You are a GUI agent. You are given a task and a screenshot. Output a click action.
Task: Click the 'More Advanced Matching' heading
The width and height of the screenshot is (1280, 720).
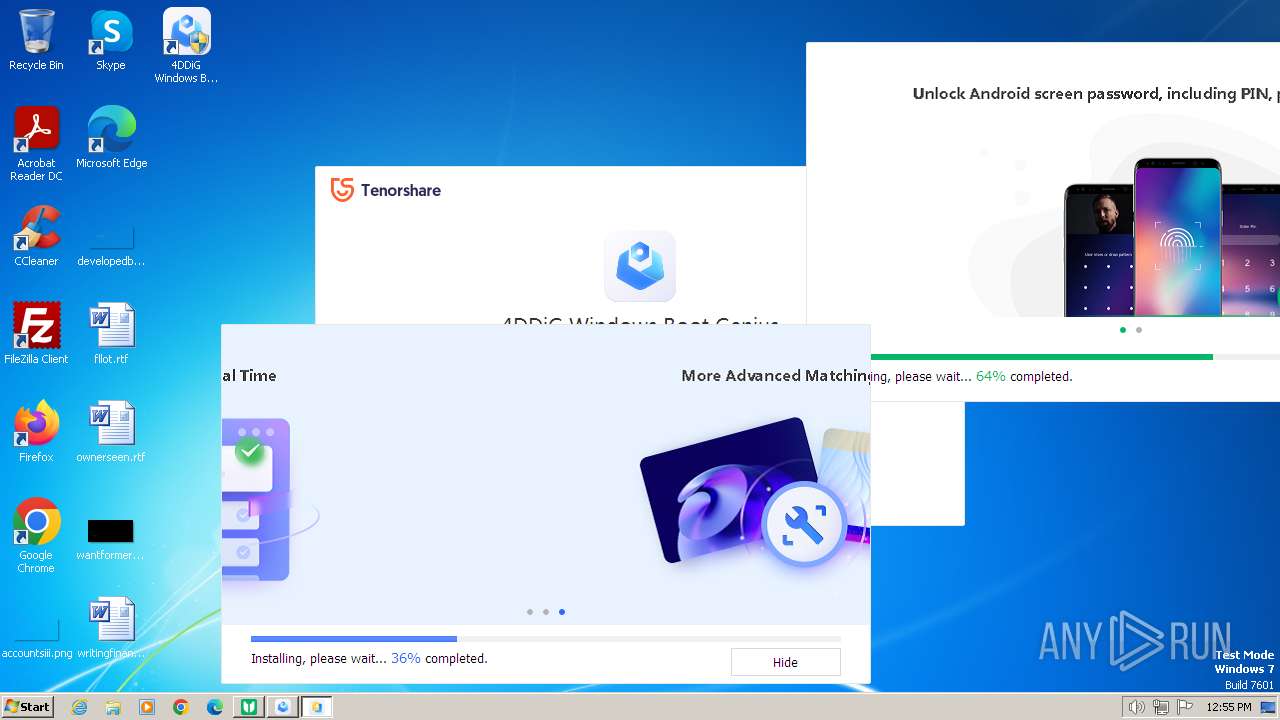[x=776, y=376]
